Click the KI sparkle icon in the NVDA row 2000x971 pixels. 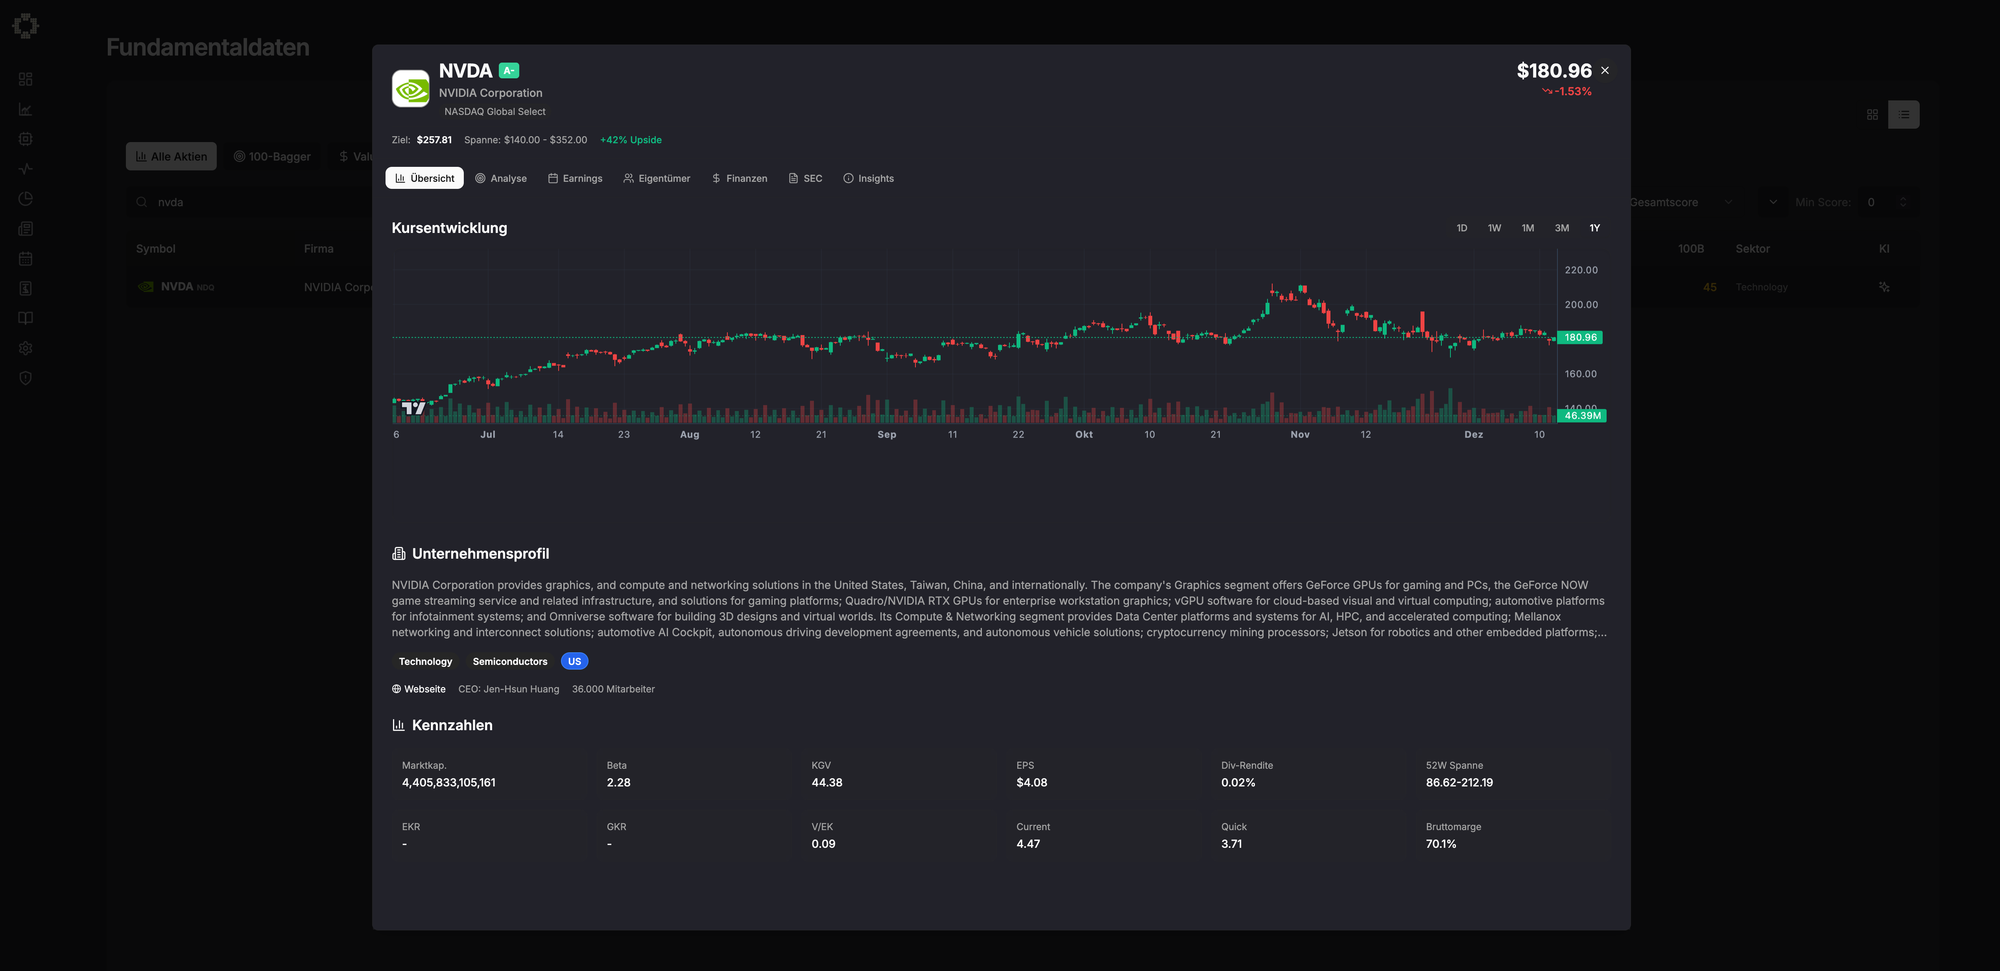1884,287
